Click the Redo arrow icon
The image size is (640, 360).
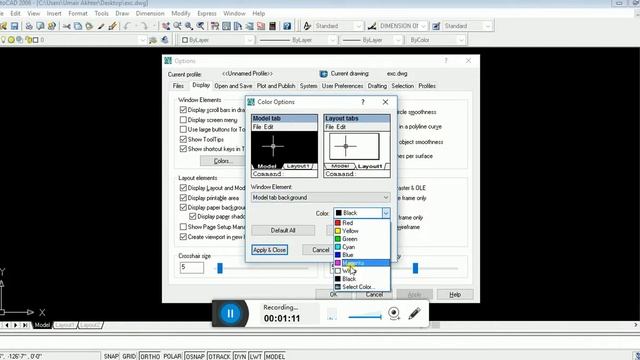pyautogui.click(x=144, y=26)
